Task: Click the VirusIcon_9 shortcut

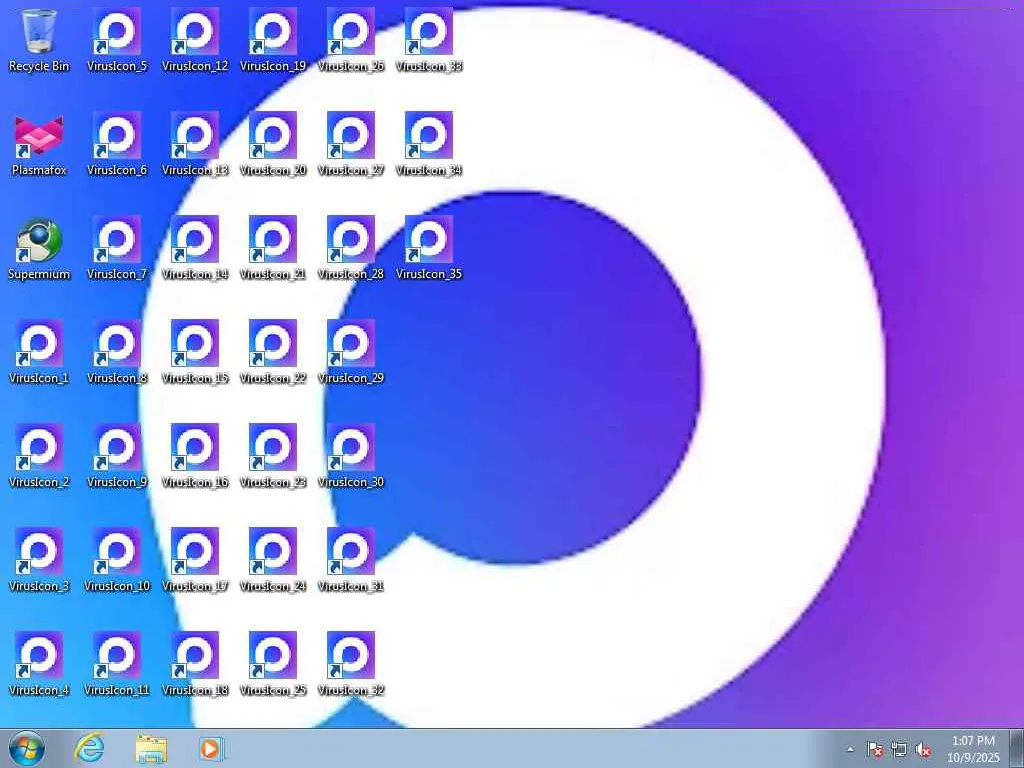Action: click(x=117, y=456)
